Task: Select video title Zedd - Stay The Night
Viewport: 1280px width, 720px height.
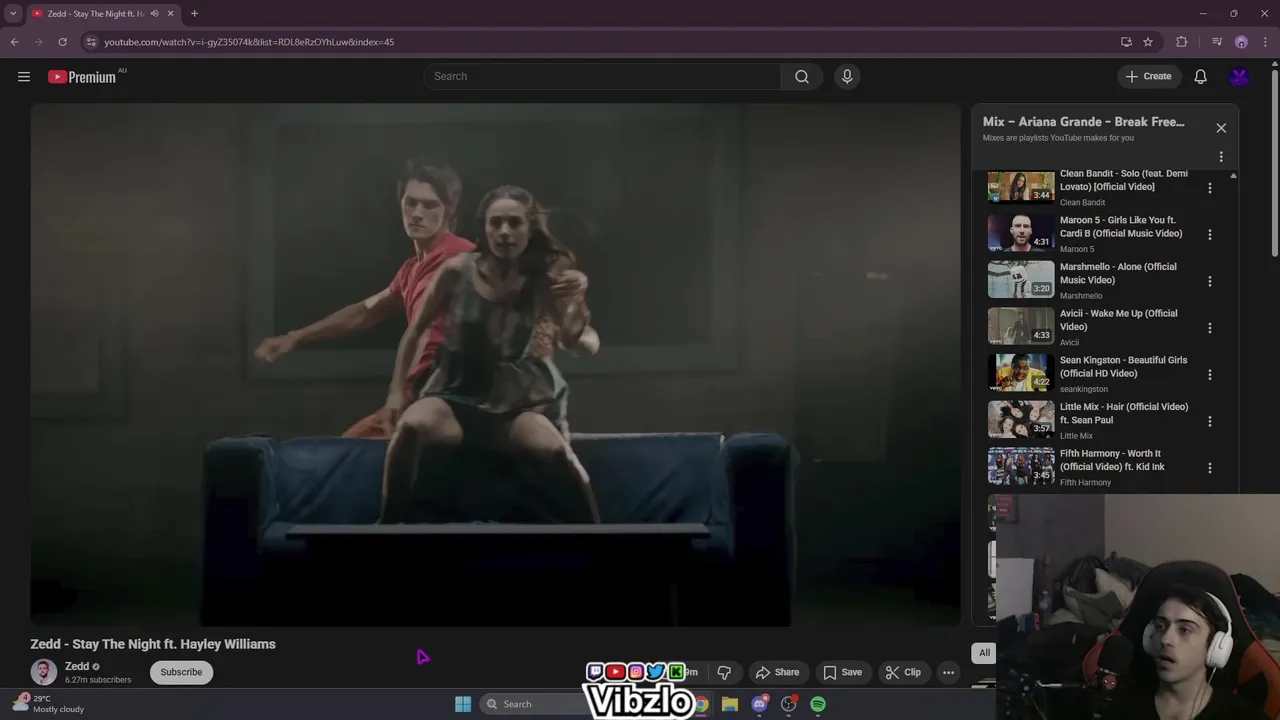Action: point(153,644)
